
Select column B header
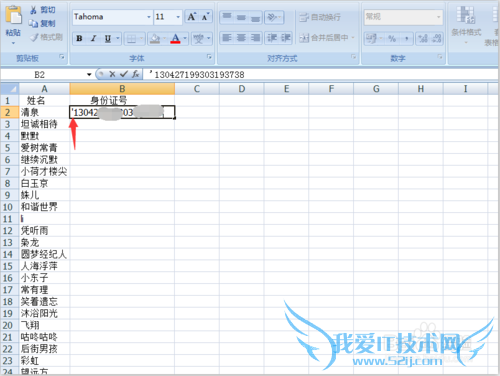[x=122, y=89]
